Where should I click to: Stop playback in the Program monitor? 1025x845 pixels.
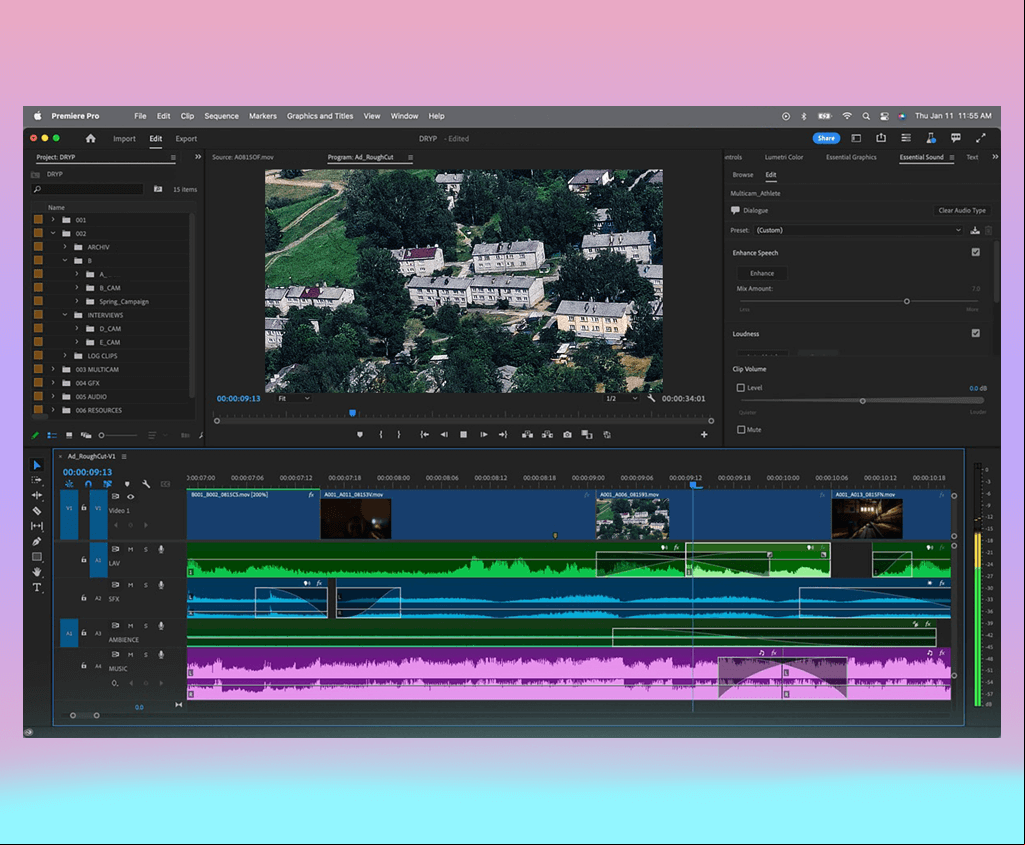click(463, 435)
